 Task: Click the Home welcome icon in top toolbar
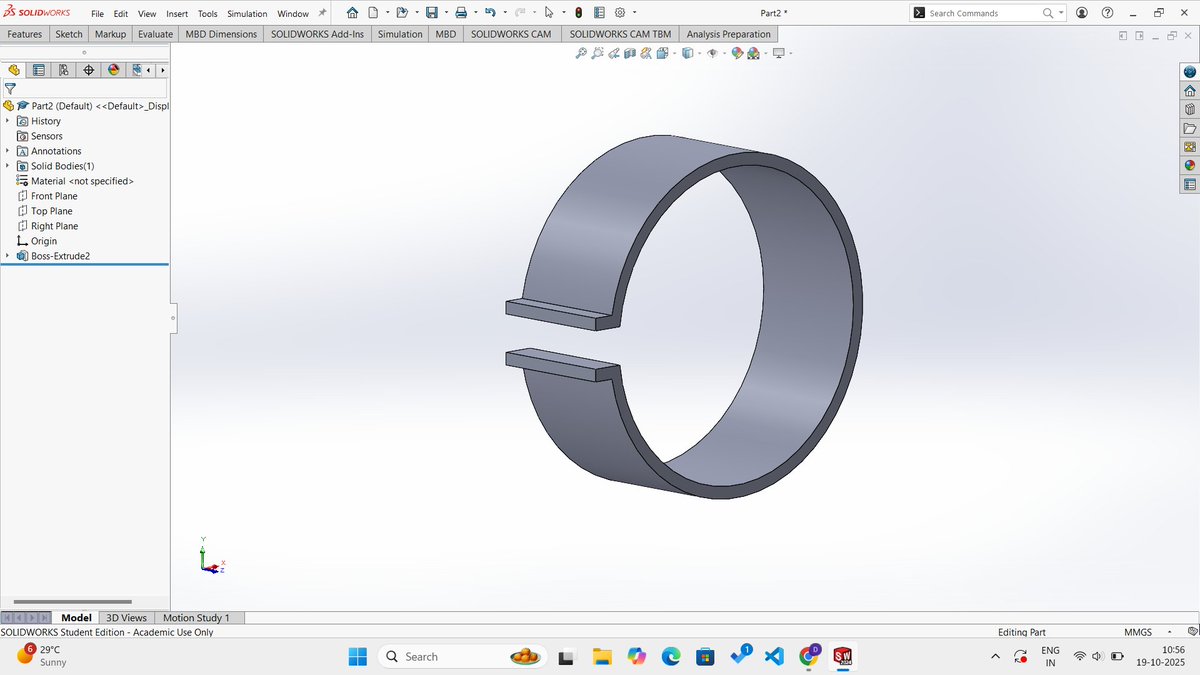click(352, 13)
